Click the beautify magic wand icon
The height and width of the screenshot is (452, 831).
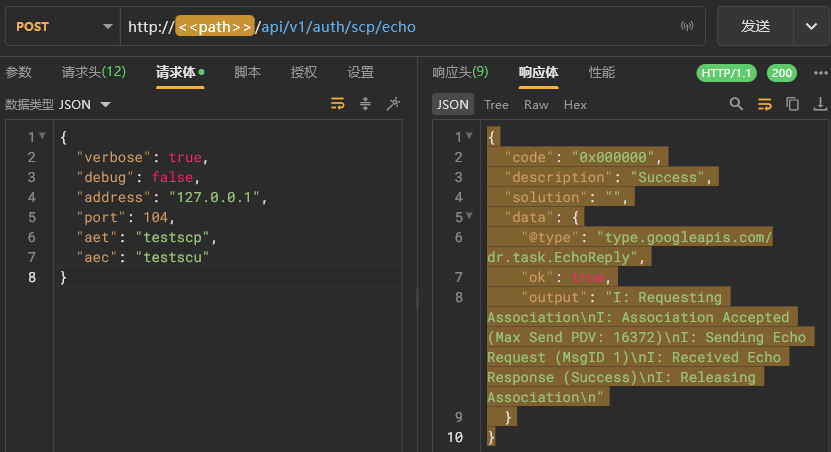coord(393,104)
